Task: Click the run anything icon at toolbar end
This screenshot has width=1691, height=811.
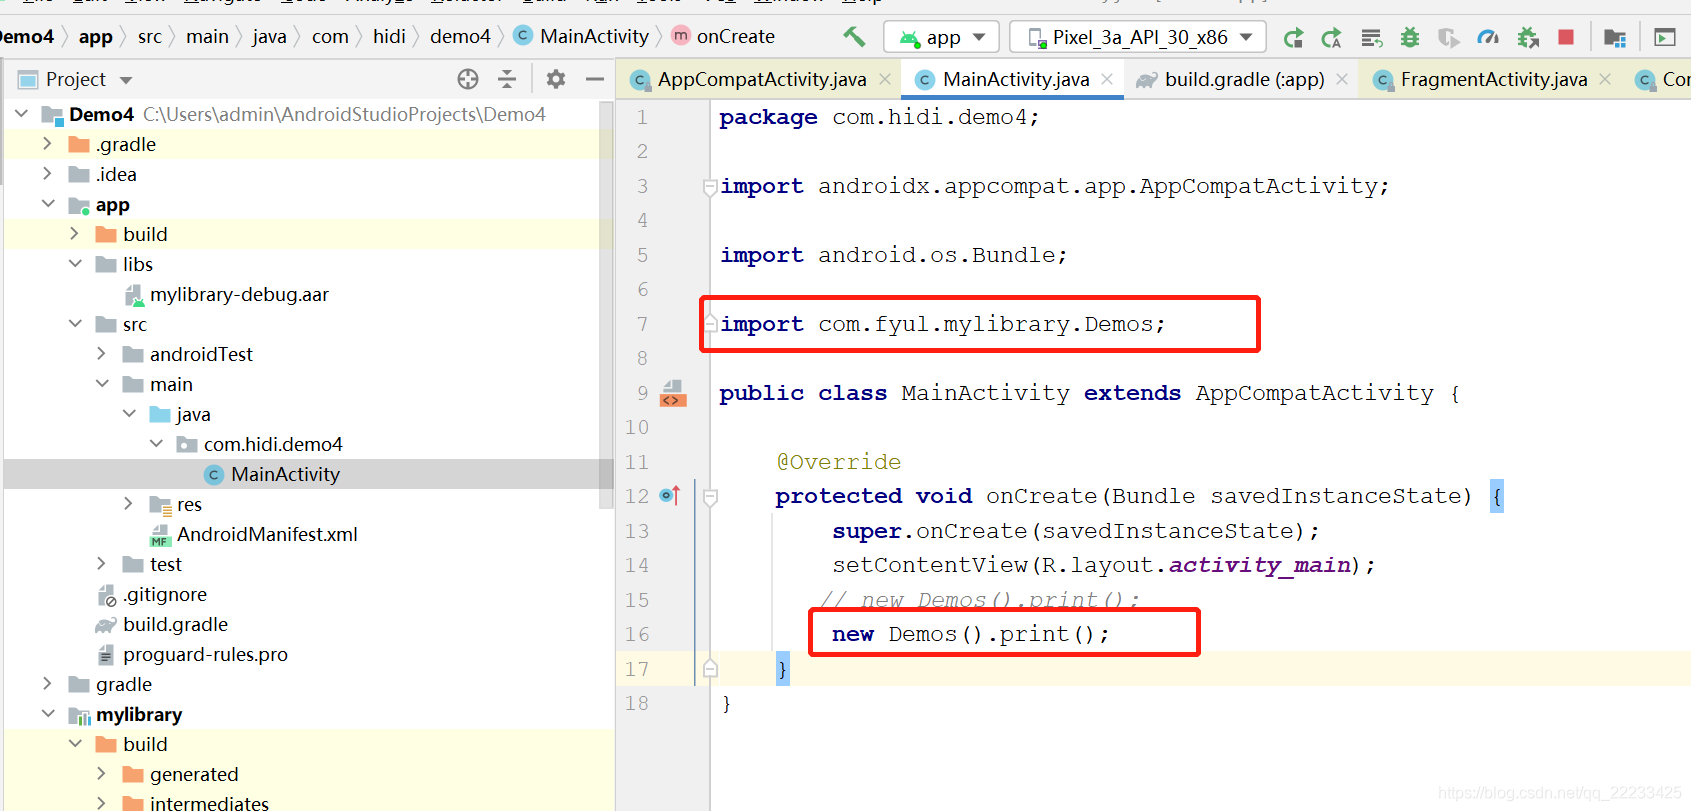Action: pos(1665,38)
